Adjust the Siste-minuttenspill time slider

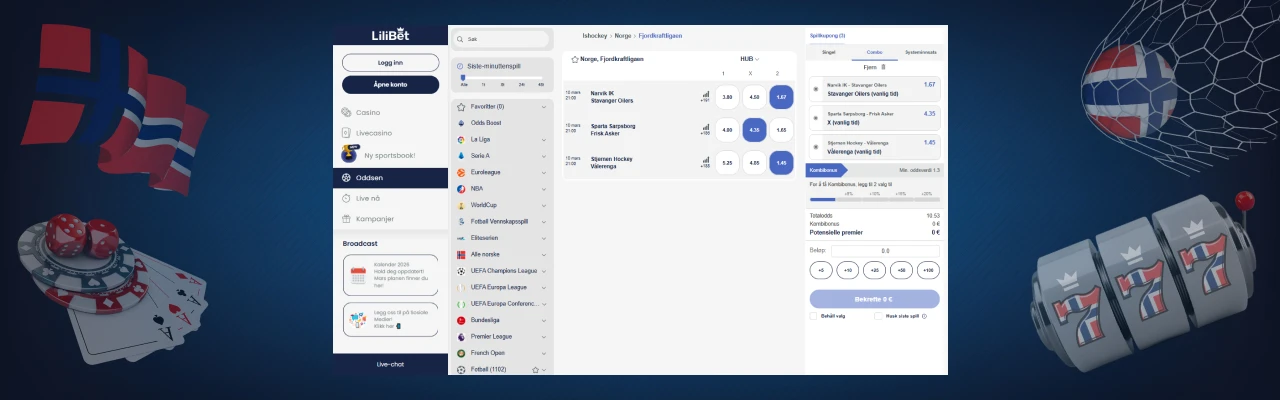464,77
